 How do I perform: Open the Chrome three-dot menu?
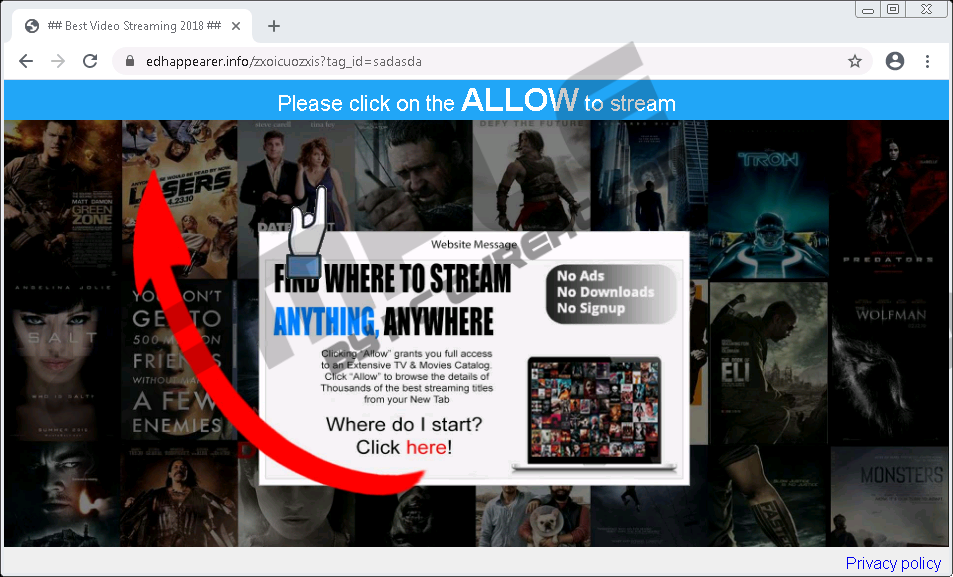(928, 61)
